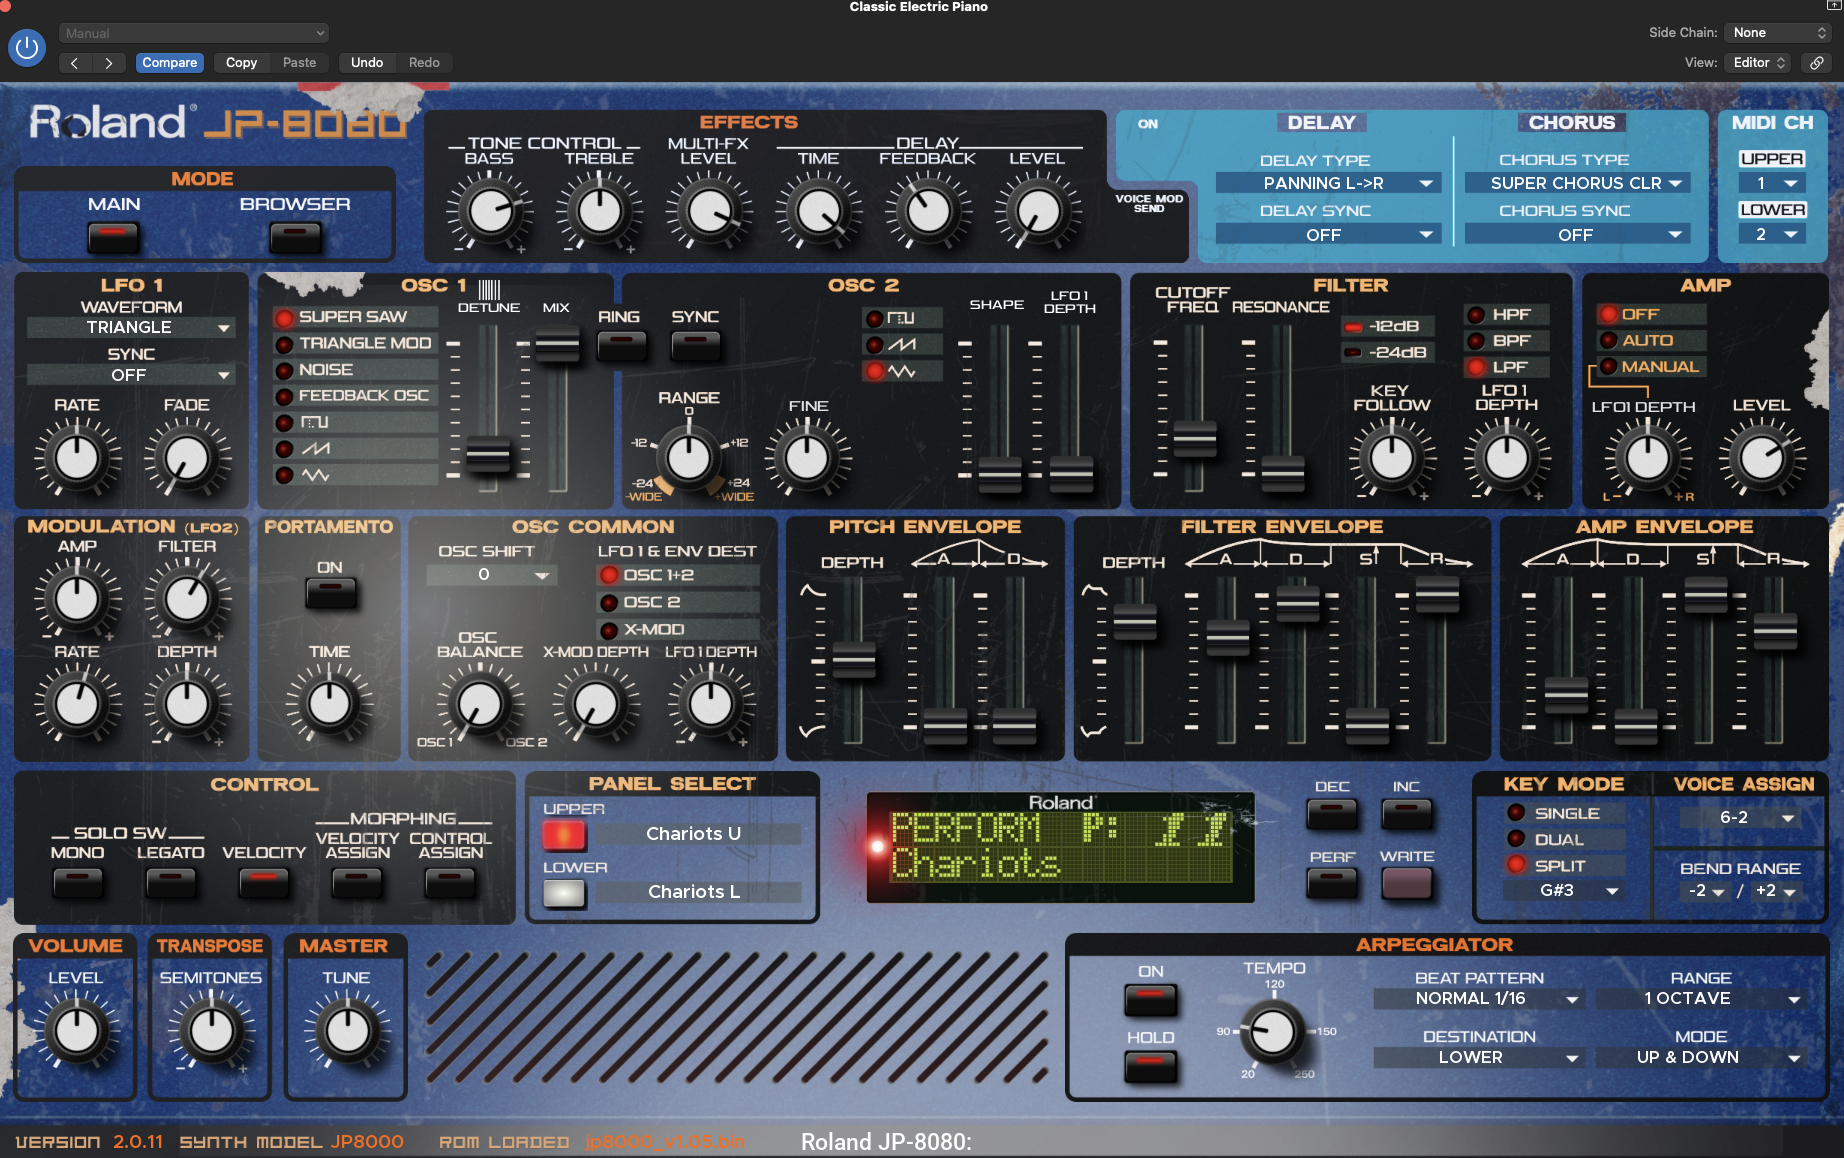Screen dimensions: 1844x1158
Task: Turn on the Arpeggiator ON button
Action: [1151, 999]
